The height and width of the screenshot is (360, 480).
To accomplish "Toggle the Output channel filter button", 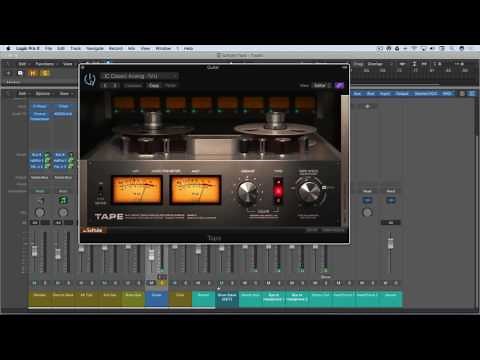I will tap(402, 94).
